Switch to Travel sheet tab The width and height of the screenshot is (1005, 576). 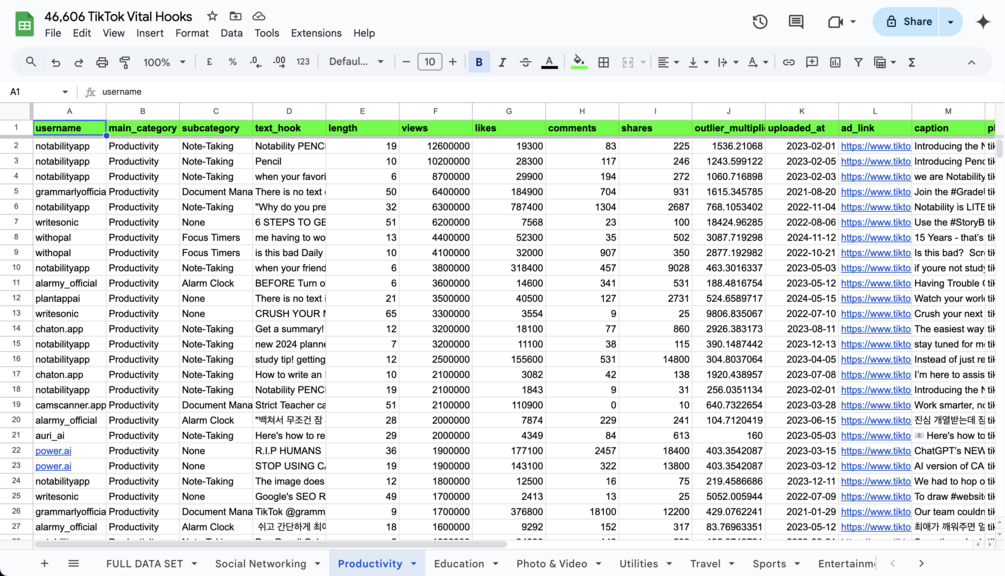click(705, 563)
